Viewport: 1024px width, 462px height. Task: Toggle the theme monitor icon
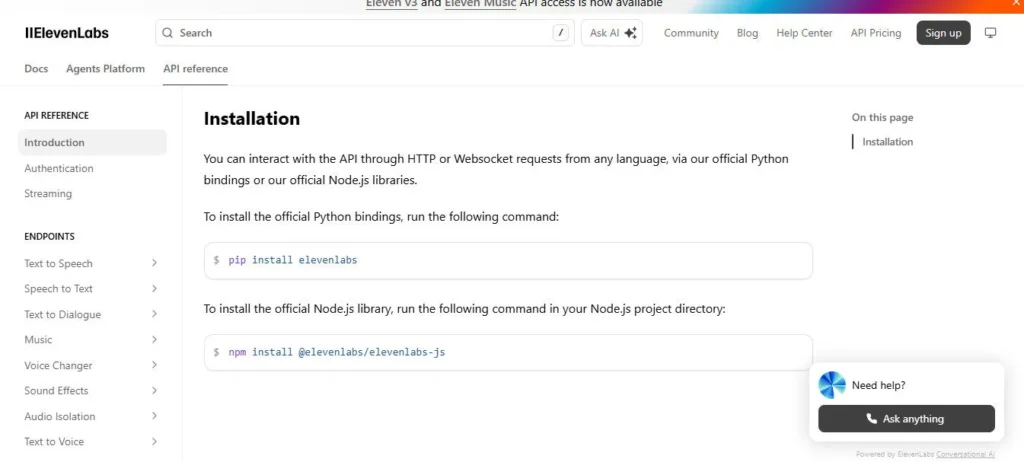click(x=991, y=33)
